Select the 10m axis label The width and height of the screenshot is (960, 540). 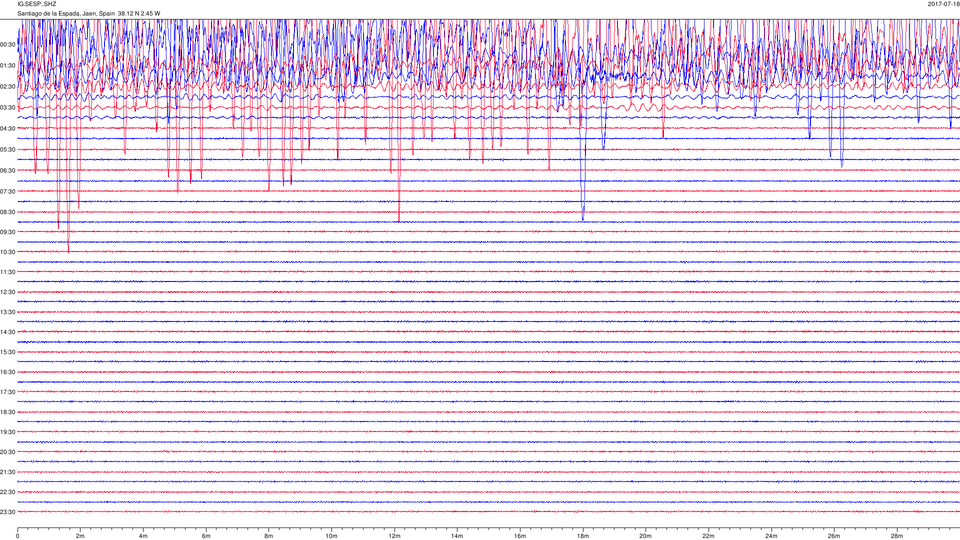331,536
